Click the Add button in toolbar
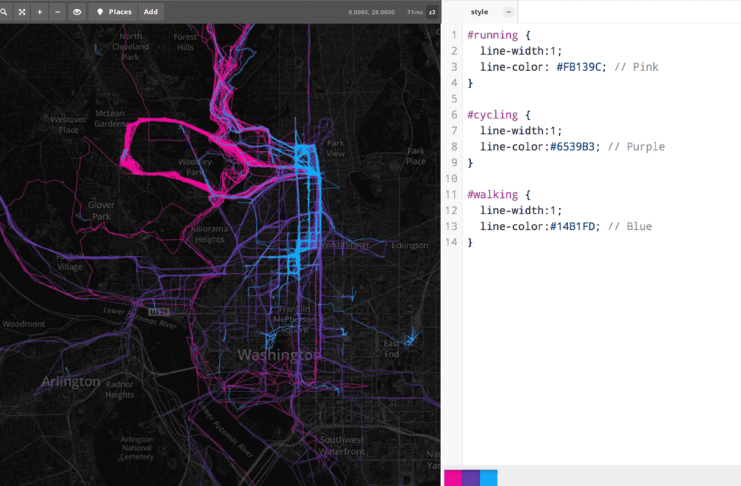Screen dimensions: 741x486 (150, 12)
